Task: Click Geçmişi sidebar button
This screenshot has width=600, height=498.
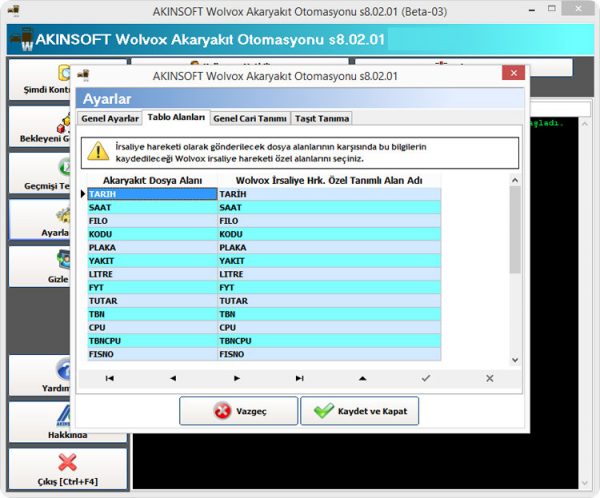Action: (x=40, y=173)
